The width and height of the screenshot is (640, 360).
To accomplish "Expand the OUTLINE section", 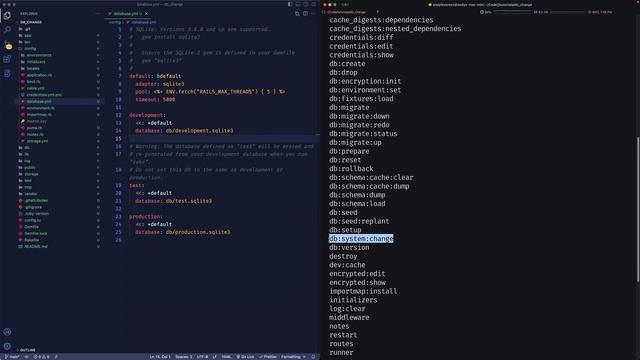I will [27, 350].
